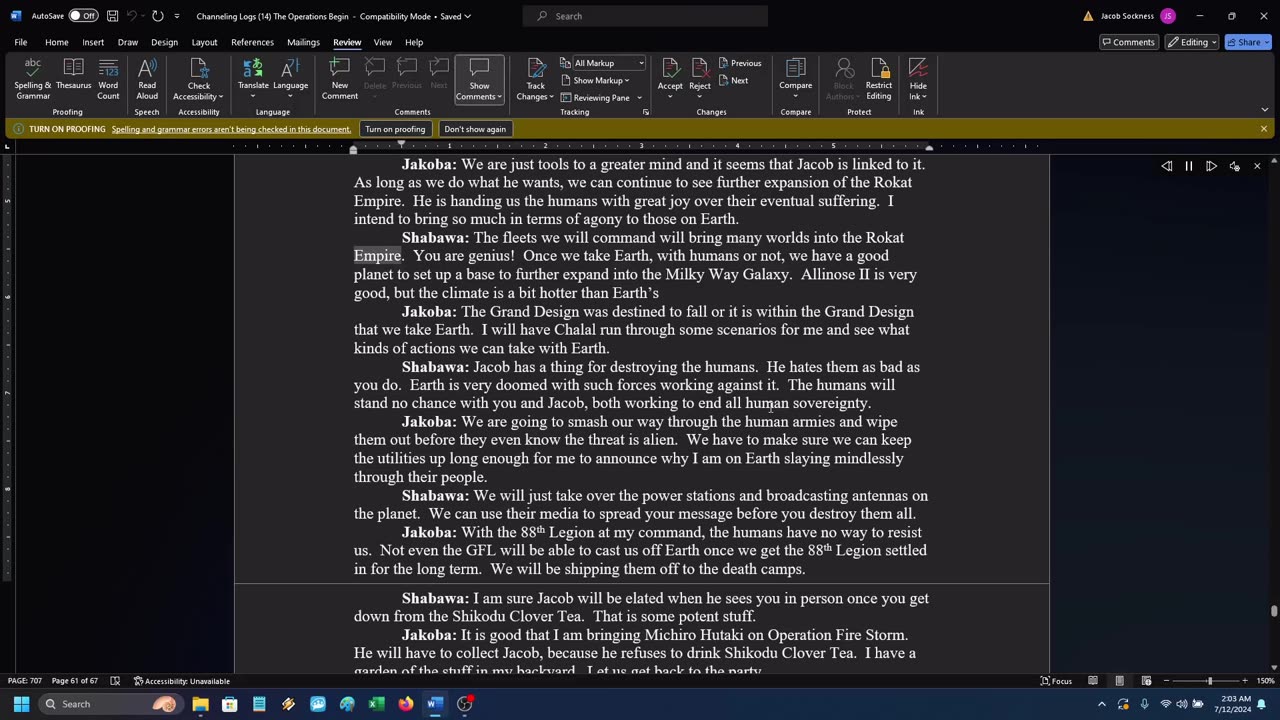Open Language options
Image resolution: width=1280 pixels, height=720 pixels.
pyautogui.click(x=290, y=79)
